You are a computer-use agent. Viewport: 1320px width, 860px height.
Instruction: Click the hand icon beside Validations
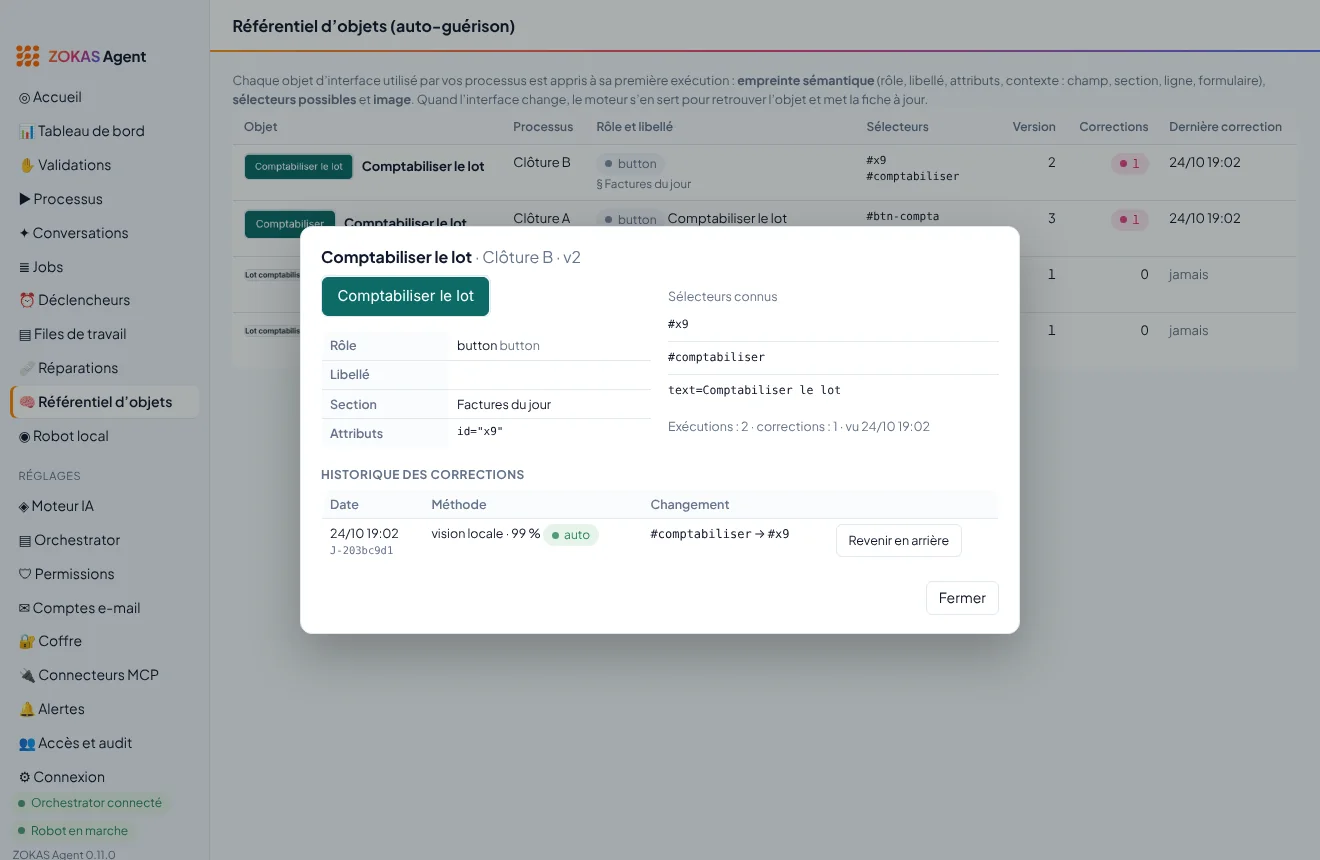coord(27,165)
